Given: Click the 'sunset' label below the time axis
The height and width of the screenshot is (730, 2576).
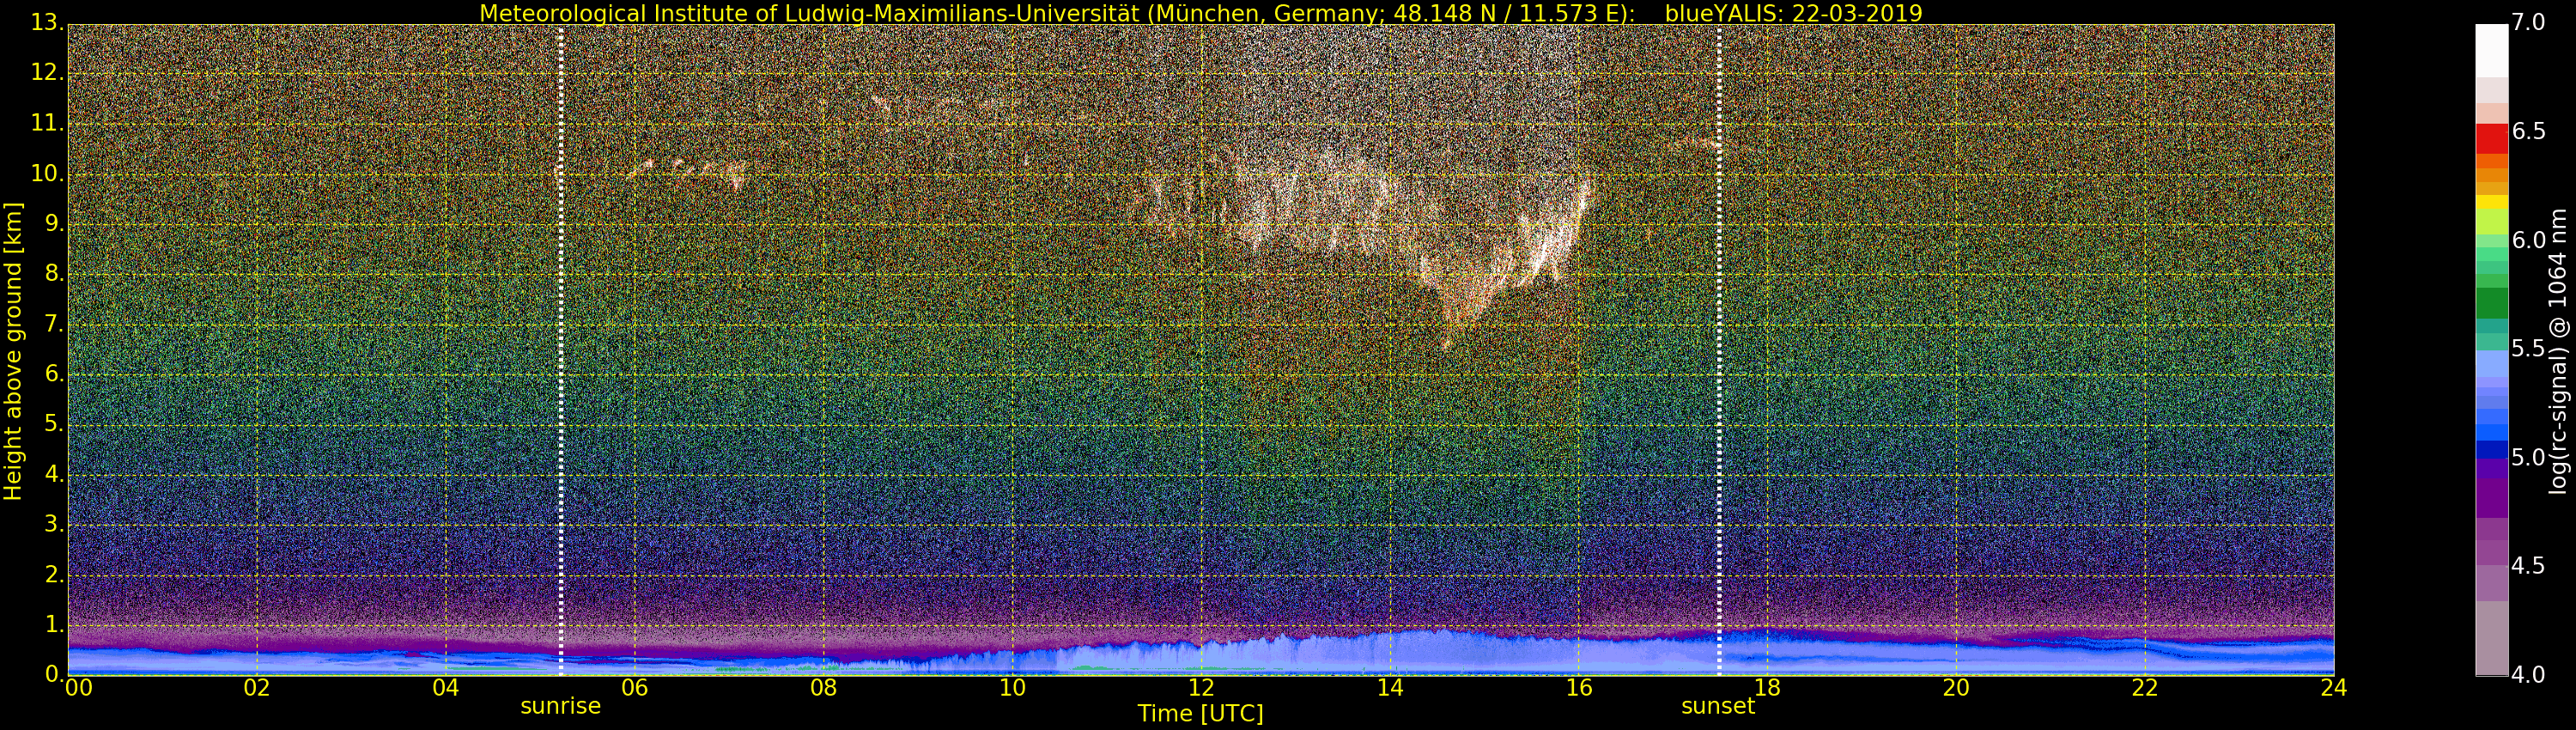Looking at the screenshot, I should tap(1718, 706).
